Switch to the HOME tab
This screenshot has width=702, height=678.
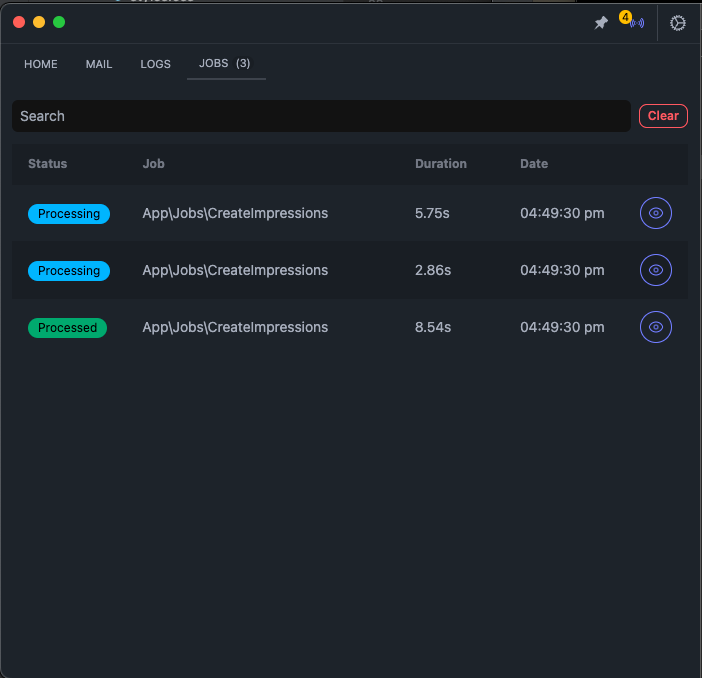tap(41, 64)
